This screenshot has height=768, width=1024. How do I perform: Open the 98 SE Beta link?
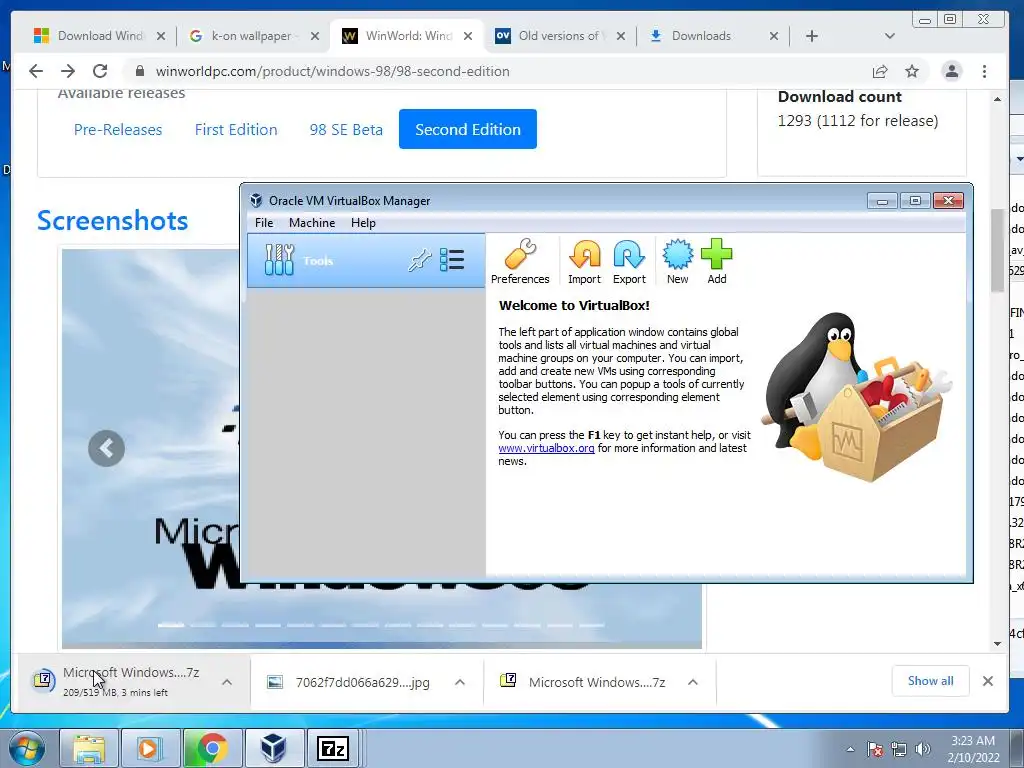click(x=346, y=129)
